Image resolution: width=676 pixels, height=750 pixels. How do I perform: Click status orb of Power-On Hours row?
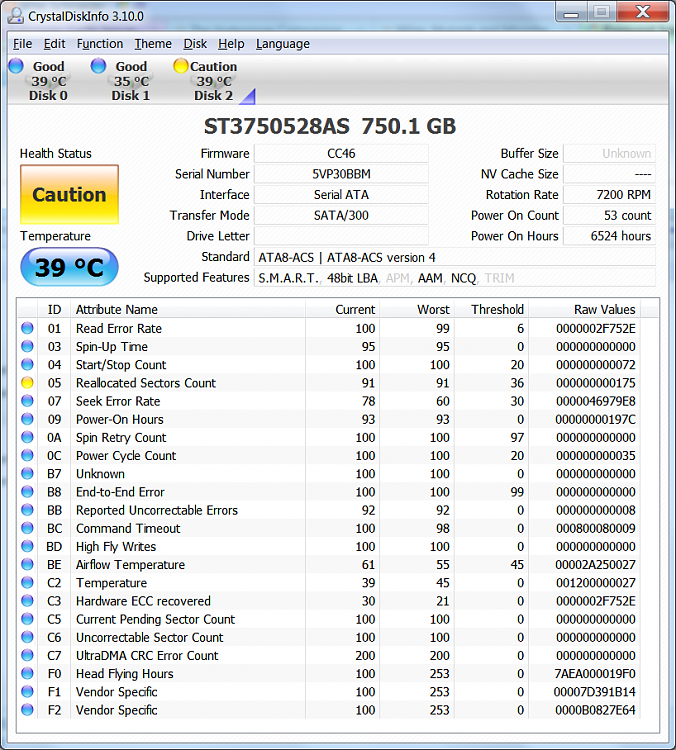point(27,419)
